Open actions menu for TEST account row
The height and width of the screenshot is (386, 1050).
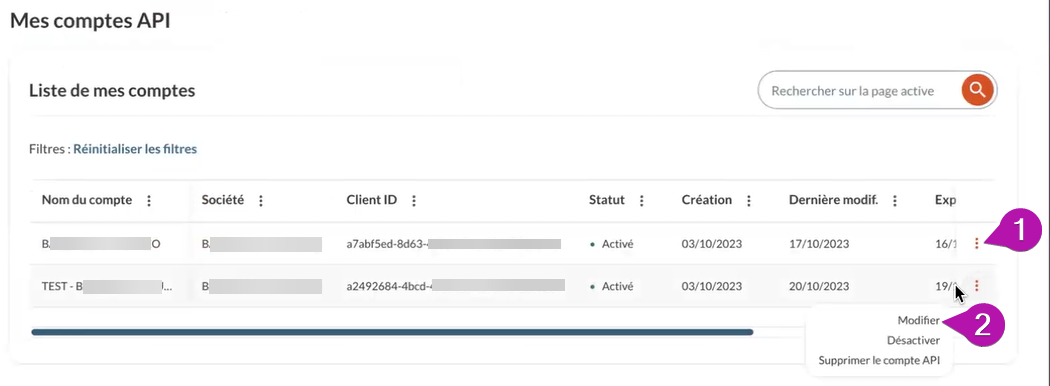point(976,286)
